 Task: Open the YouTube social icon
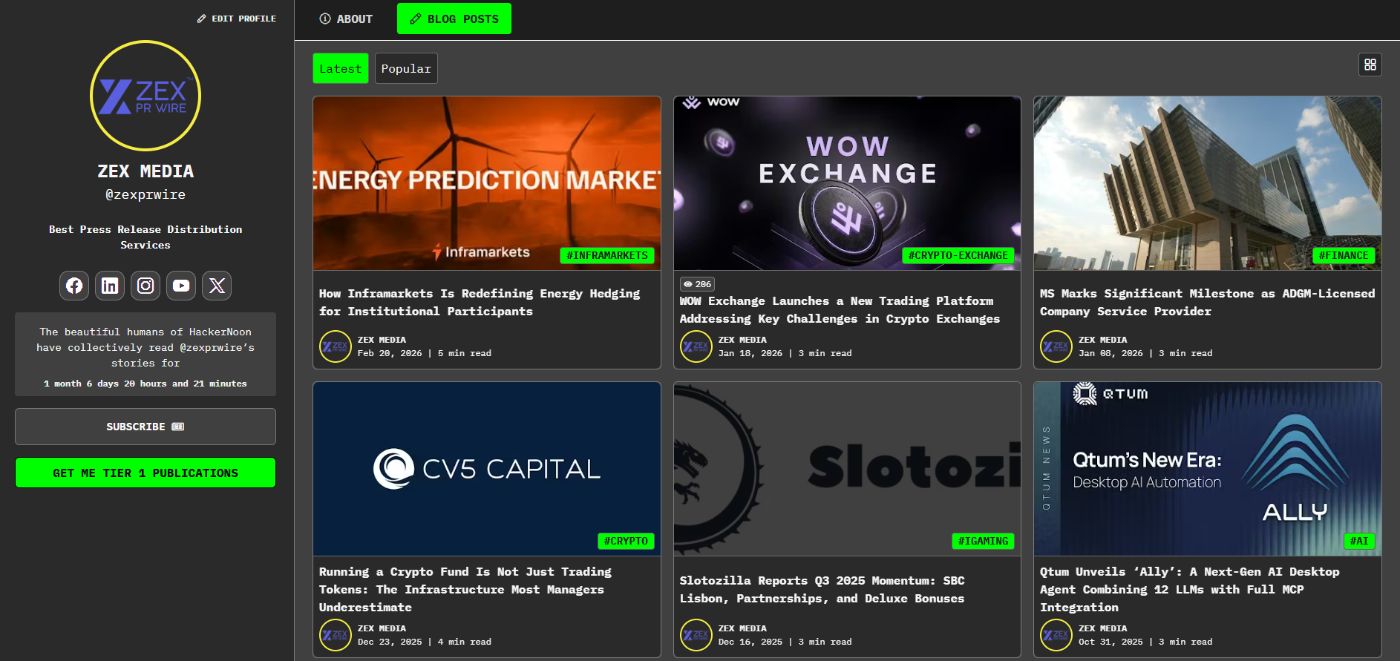click(181, 286)
